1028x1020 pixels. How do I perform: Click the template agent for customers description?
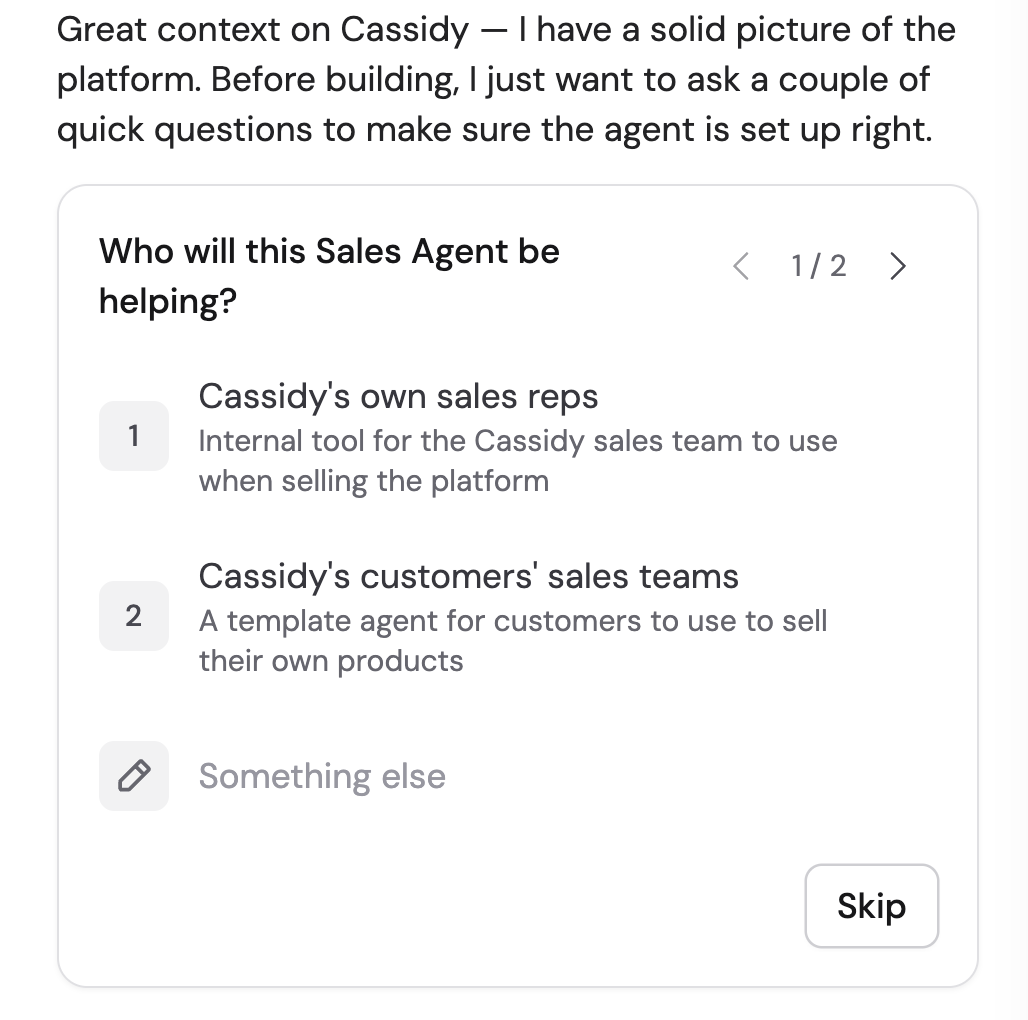pos(514,640)
